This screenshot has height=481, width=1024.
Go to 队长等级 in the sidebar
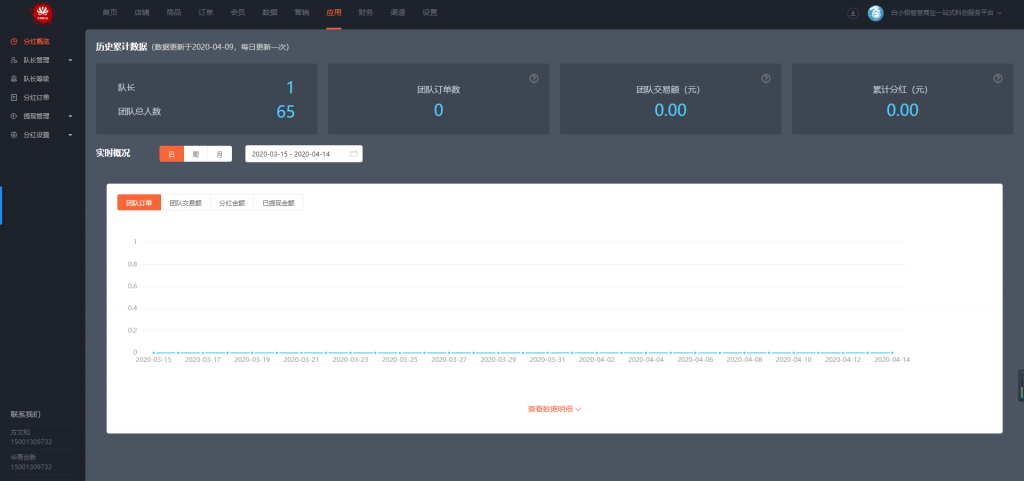37,79
